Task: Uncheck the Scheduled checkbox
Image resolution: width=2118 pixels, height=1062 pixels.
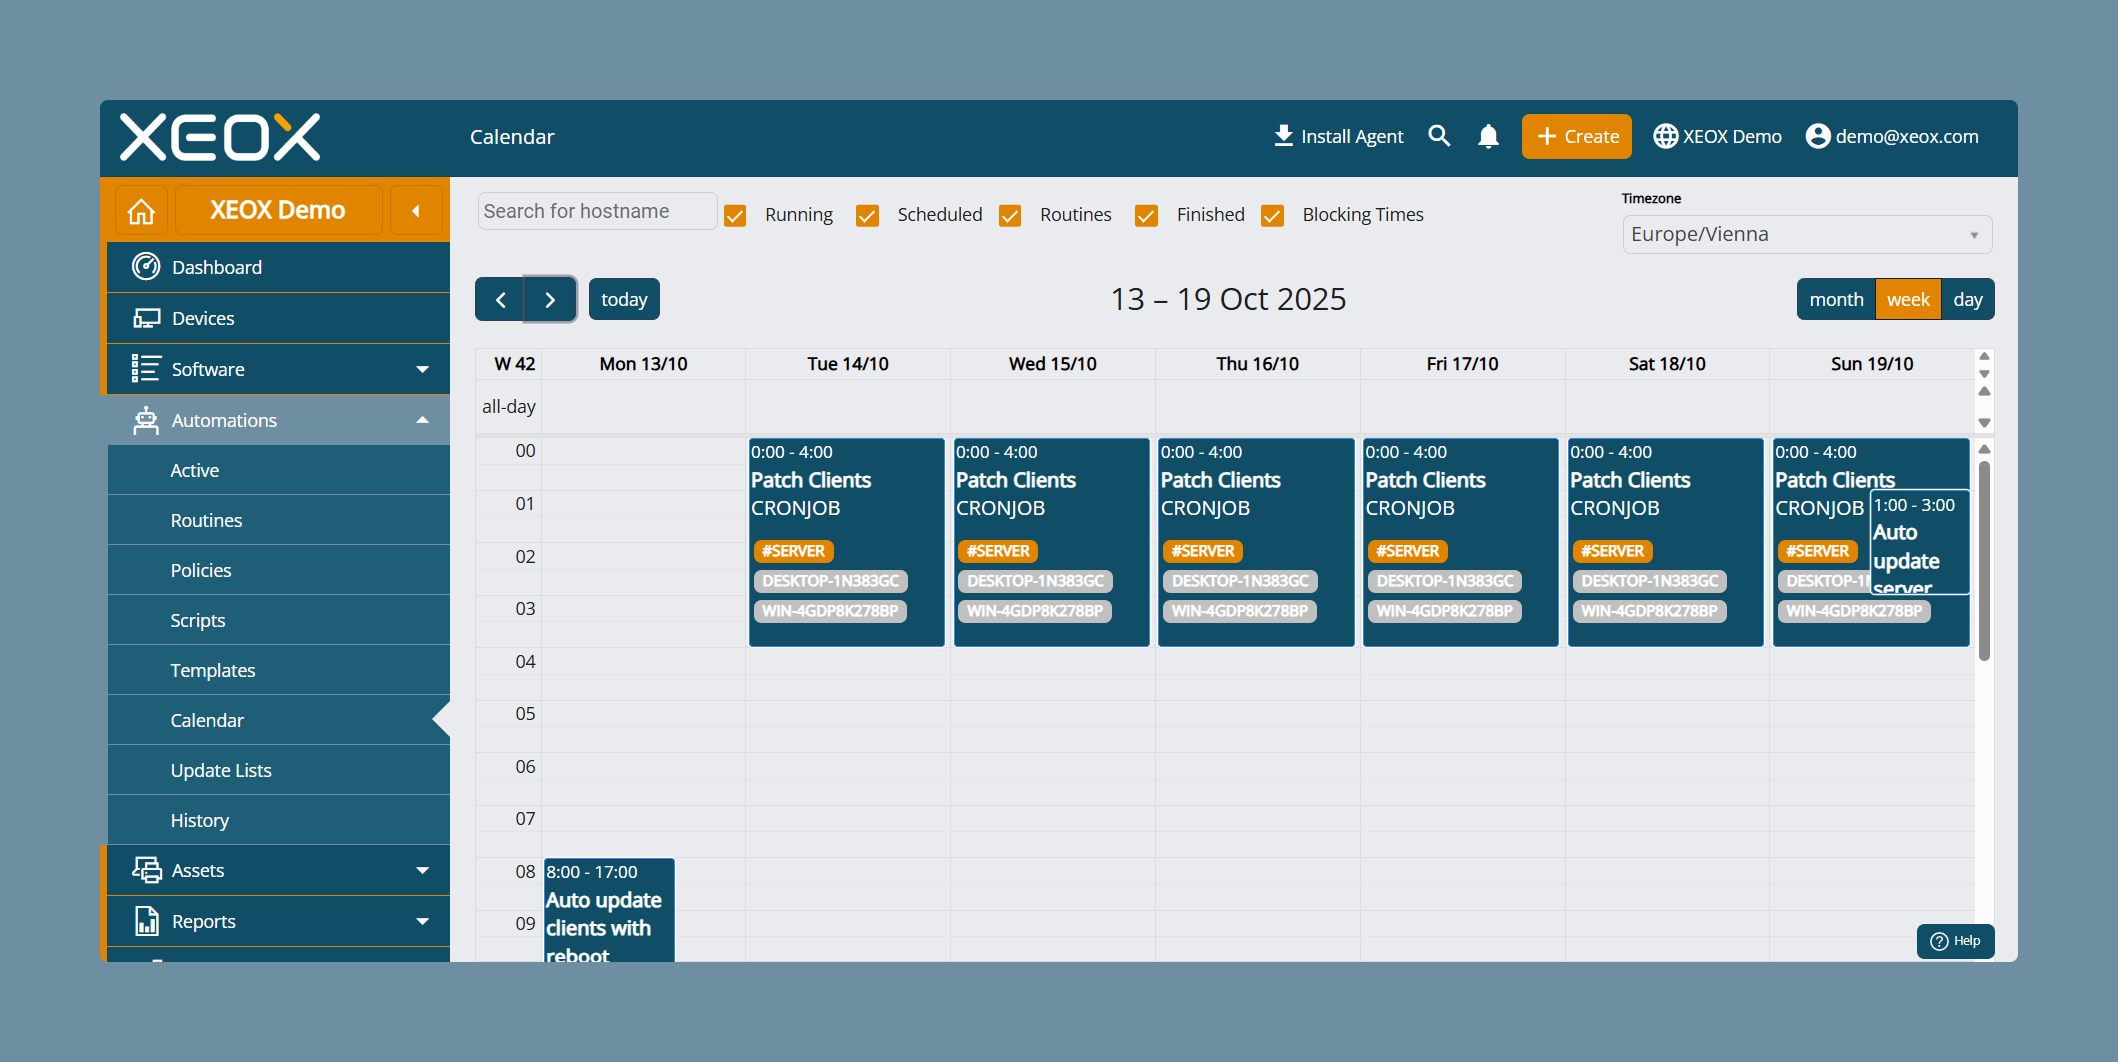Action: 867,216
